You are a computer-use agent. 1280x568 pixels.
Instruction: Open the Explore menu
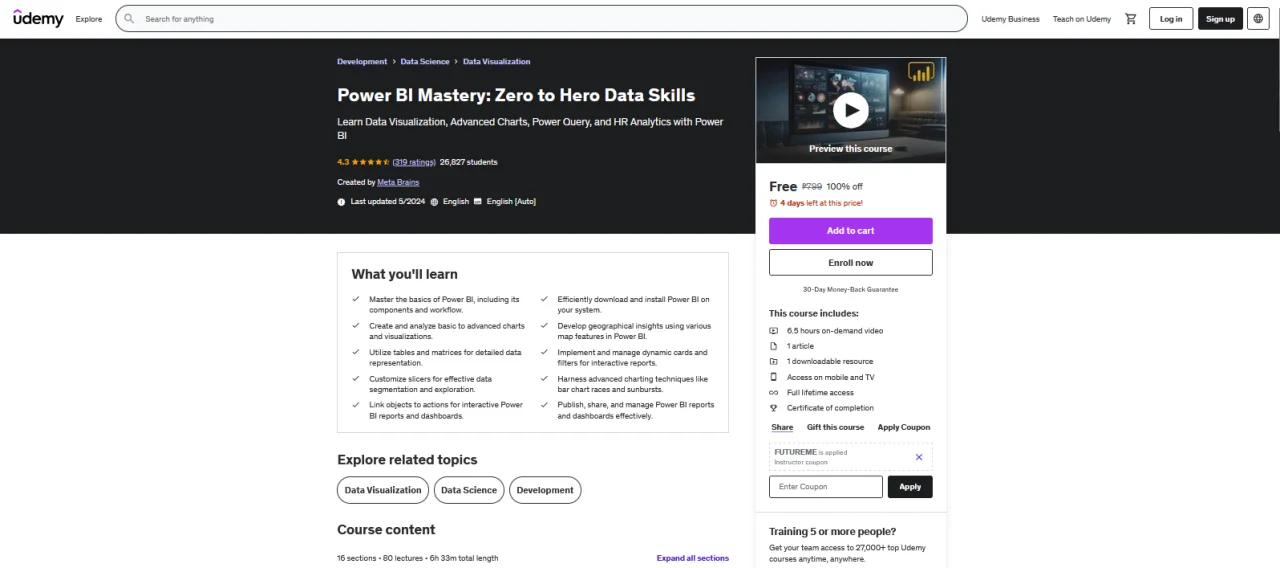point(89,19)
